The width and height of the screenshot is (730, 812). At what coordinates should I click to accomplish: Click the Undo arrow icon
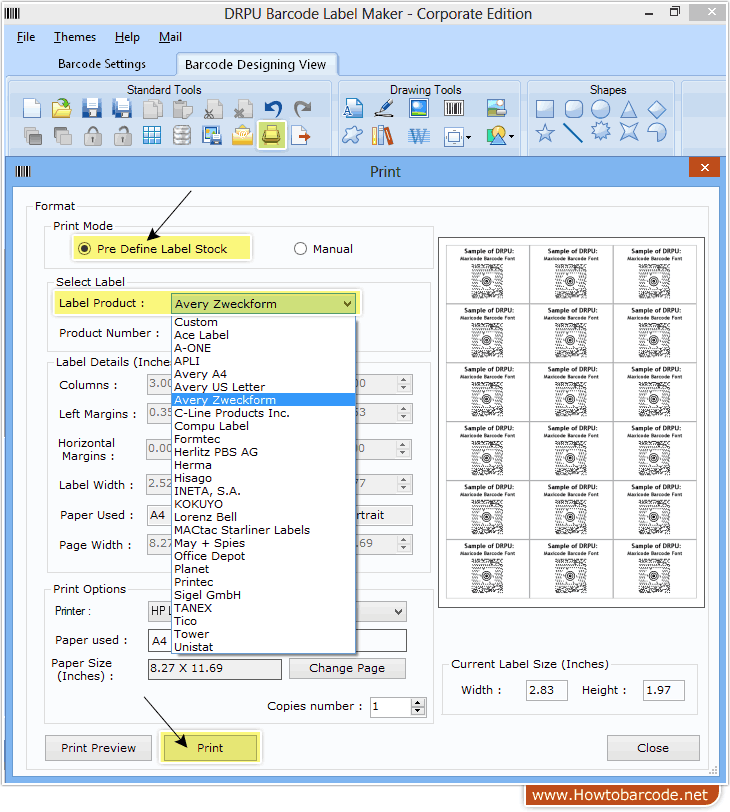click(273, 109)
